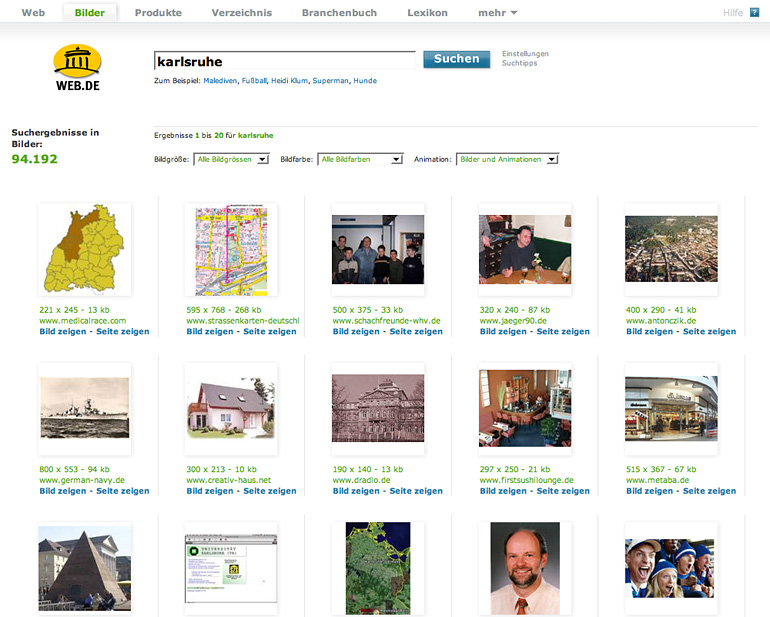This screenshot has height=617, width=770.
Task: Open the sepia palace building thumbnail
Action: tap(378, 408)
